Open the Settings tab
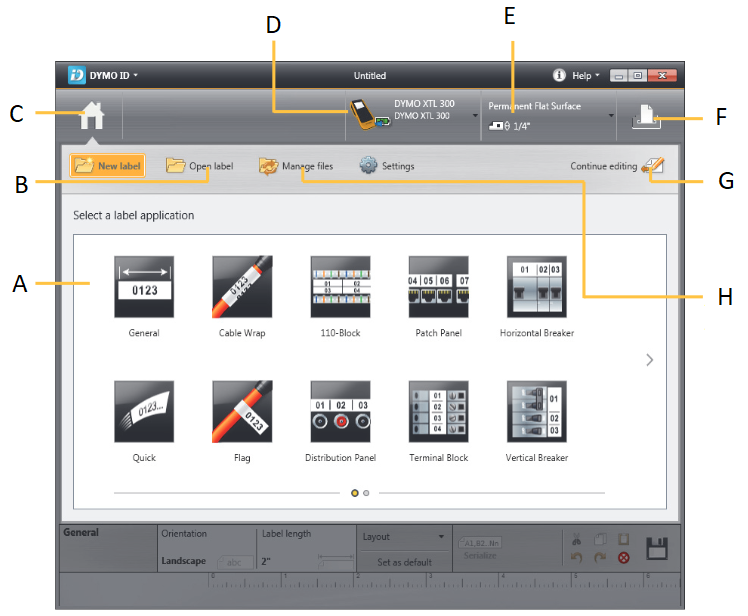Viewport: 748px width, 616px height. coord(387,166)
